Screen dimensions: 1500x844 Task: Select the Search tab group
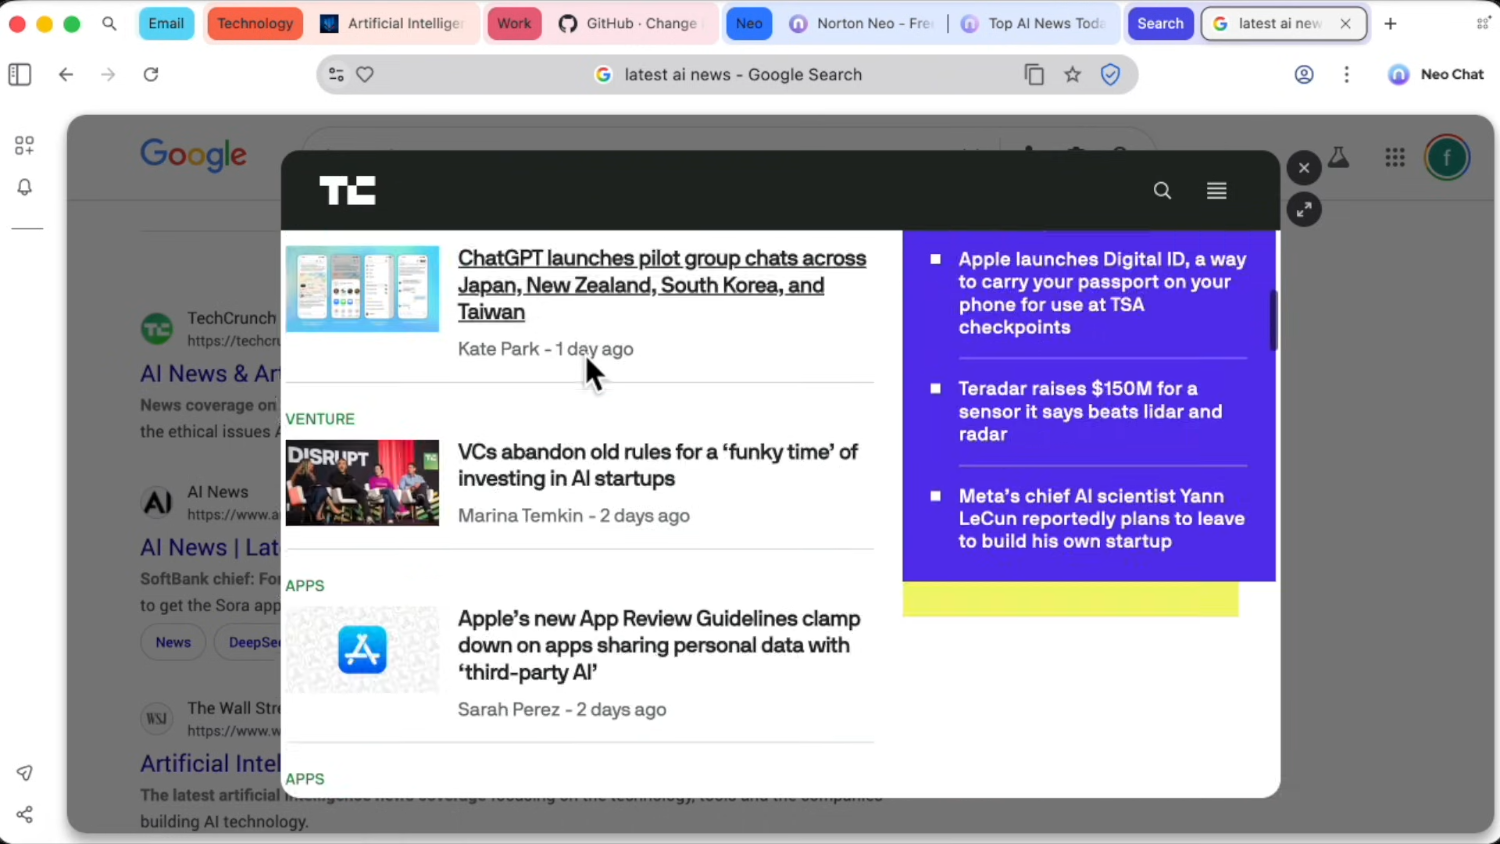pyautogui.click(x=1160, y=23)
